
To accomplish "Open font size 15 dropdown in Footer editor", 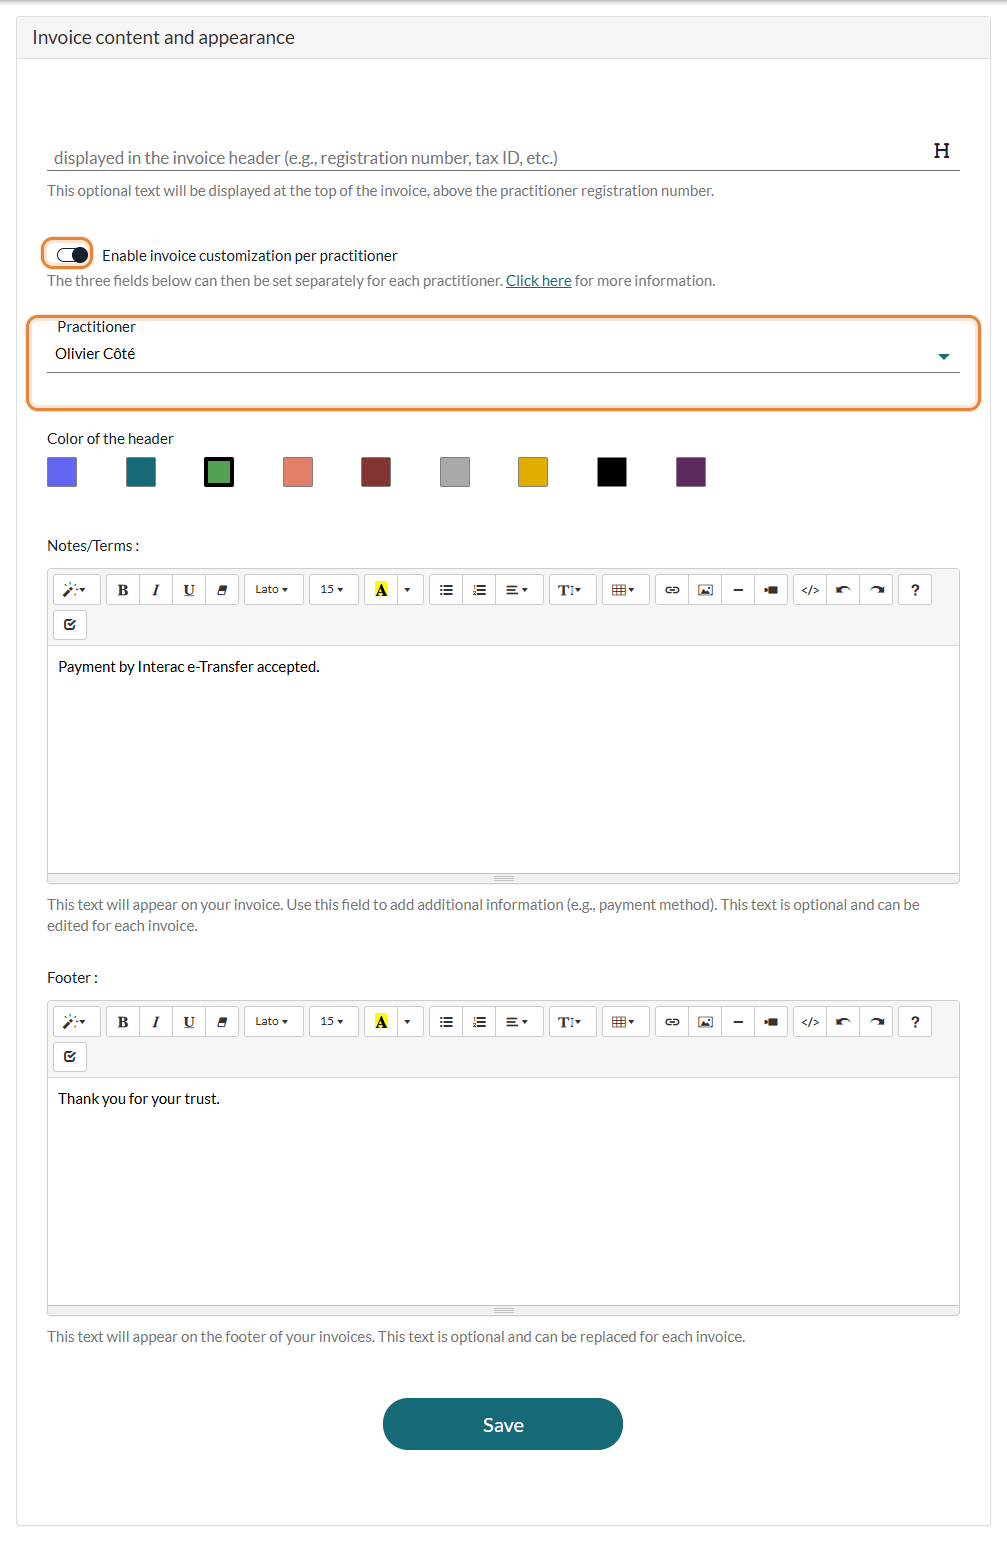I will [x=333, y=1022].
